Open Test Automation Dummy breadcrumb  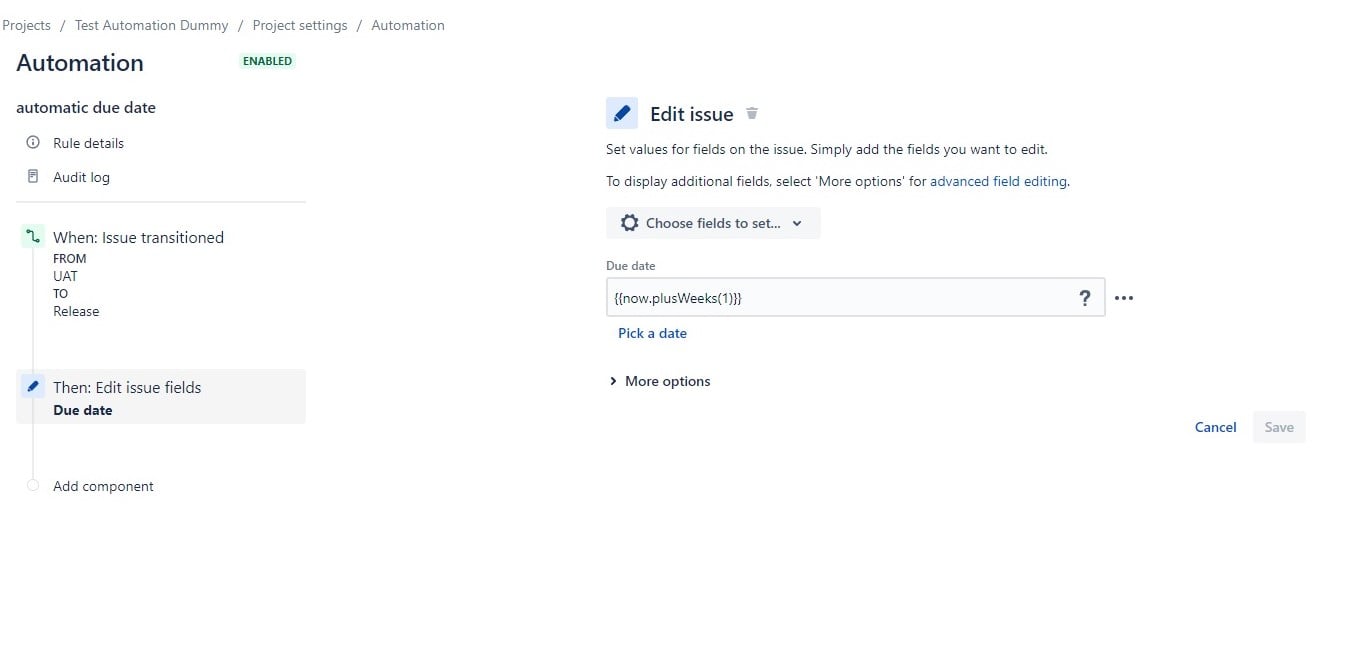152,25
